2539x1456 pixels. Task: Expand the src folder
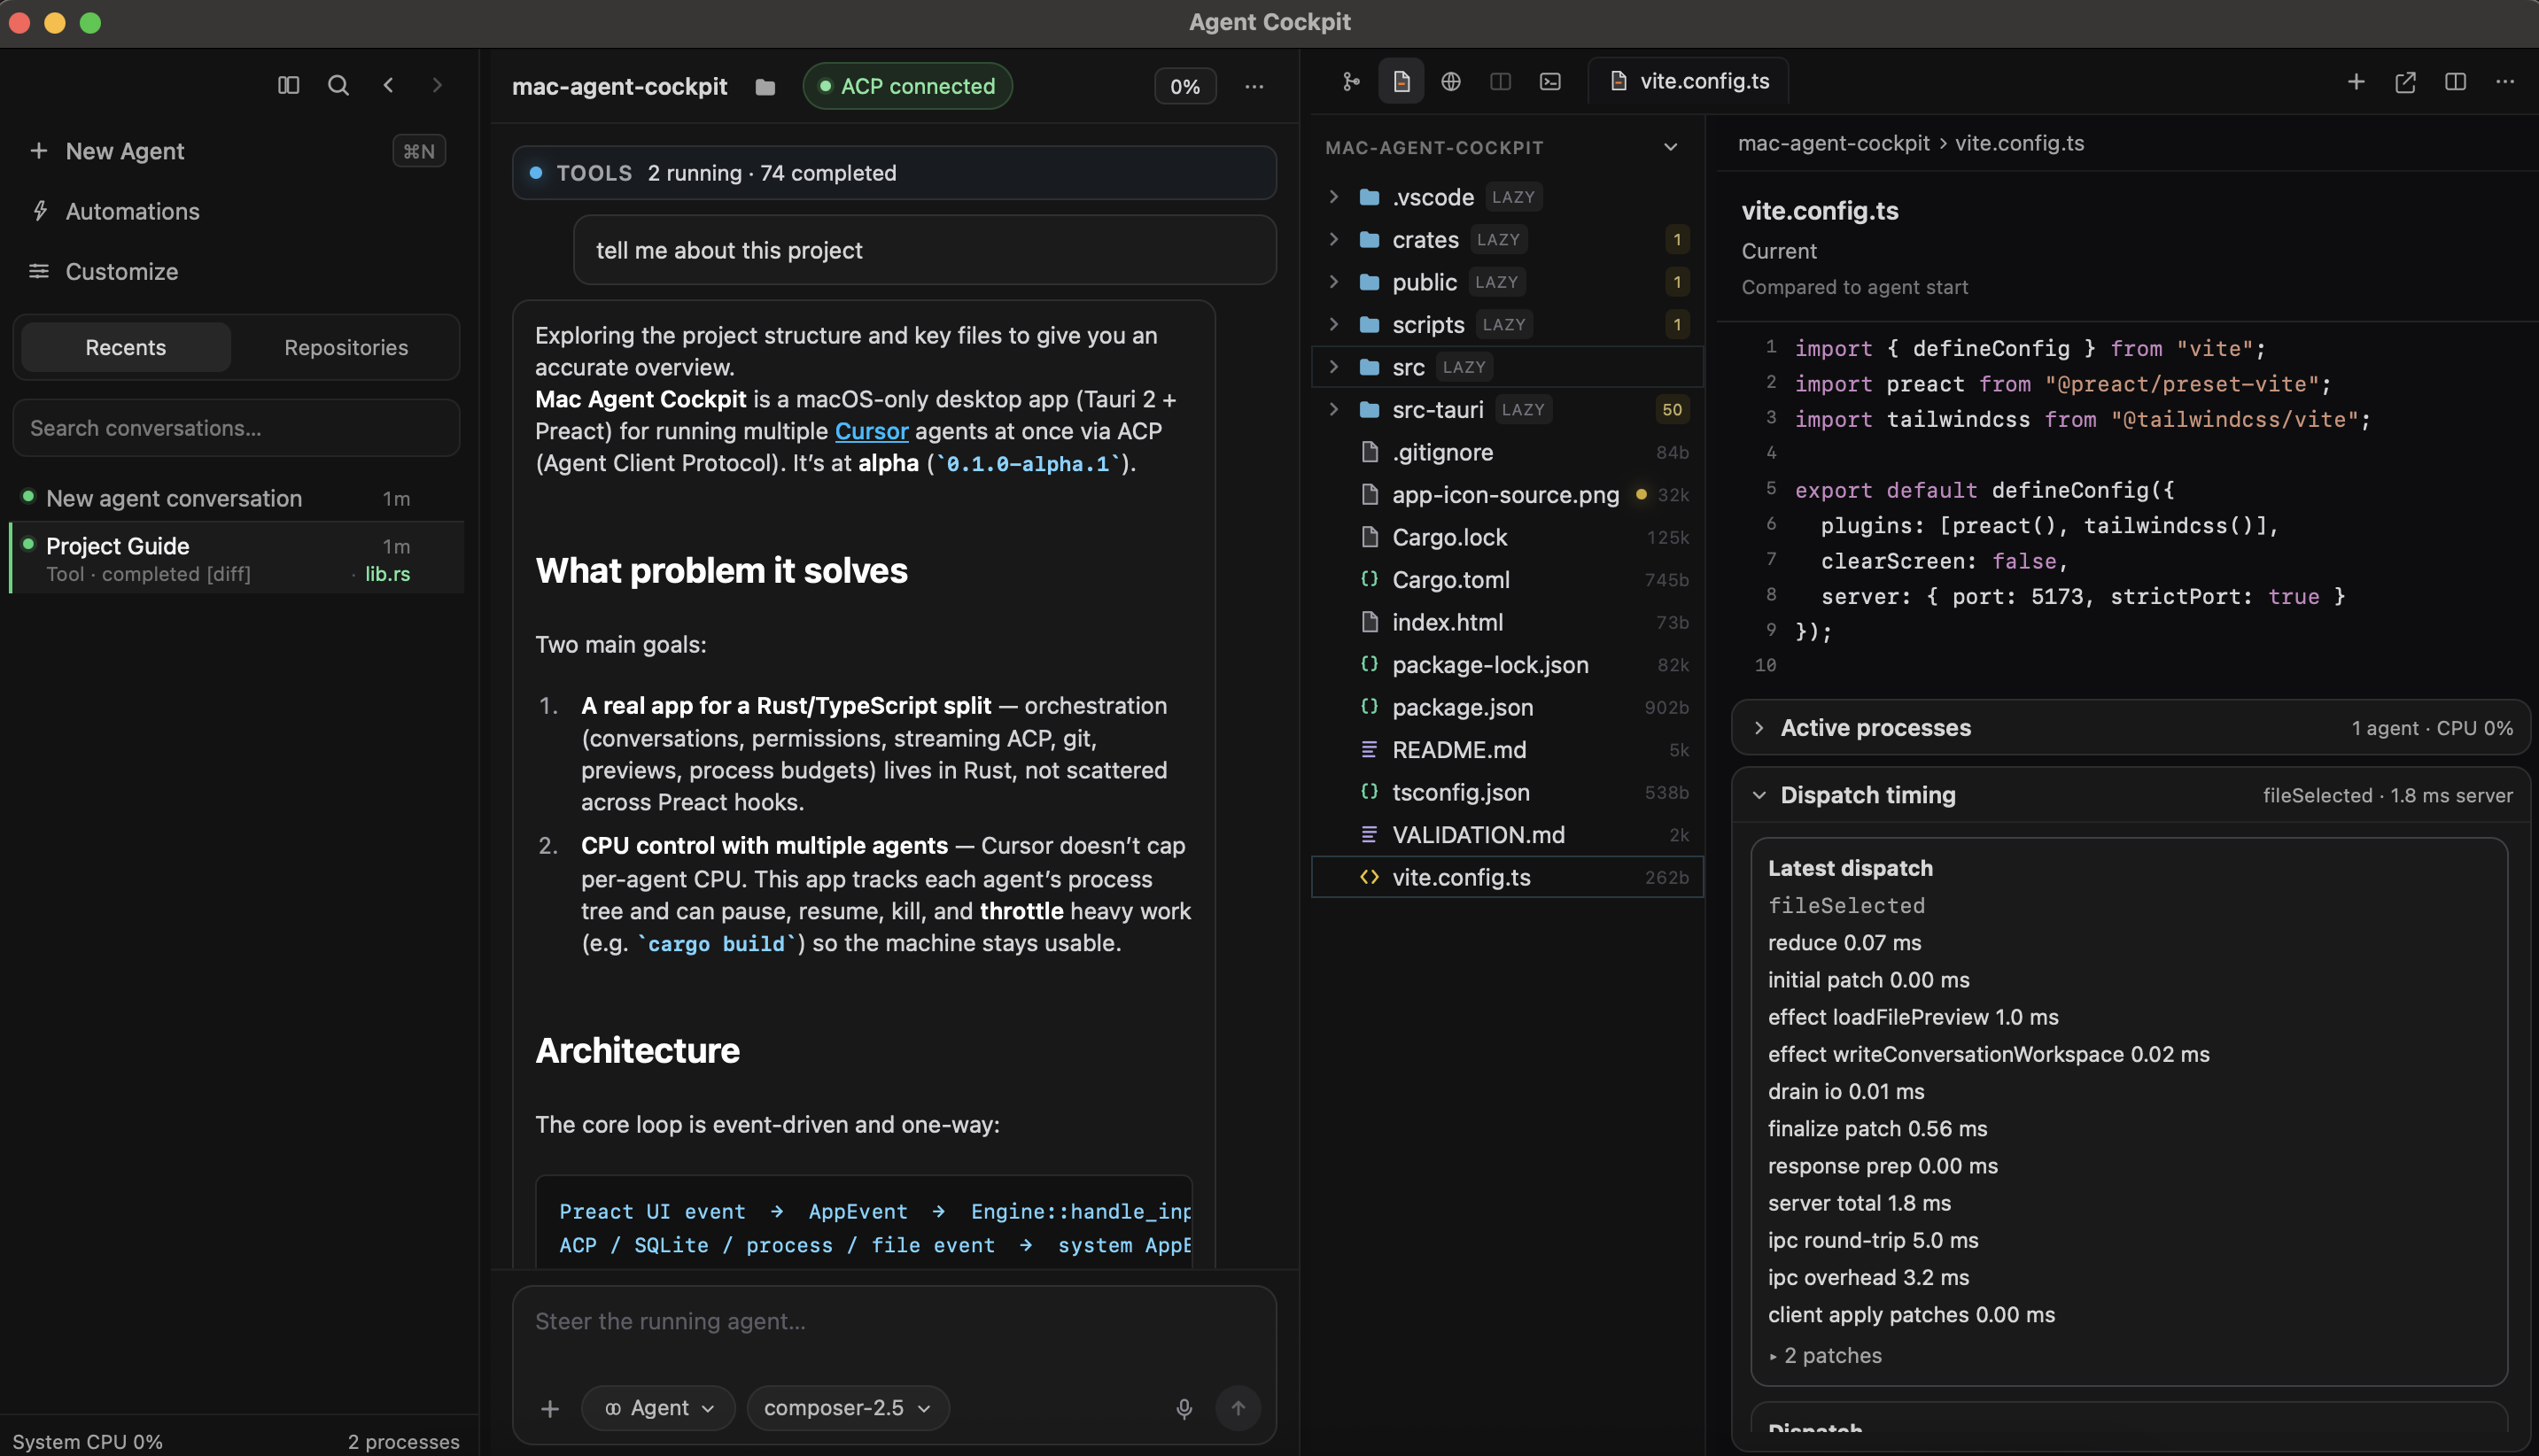click(x=1333, y=367)
